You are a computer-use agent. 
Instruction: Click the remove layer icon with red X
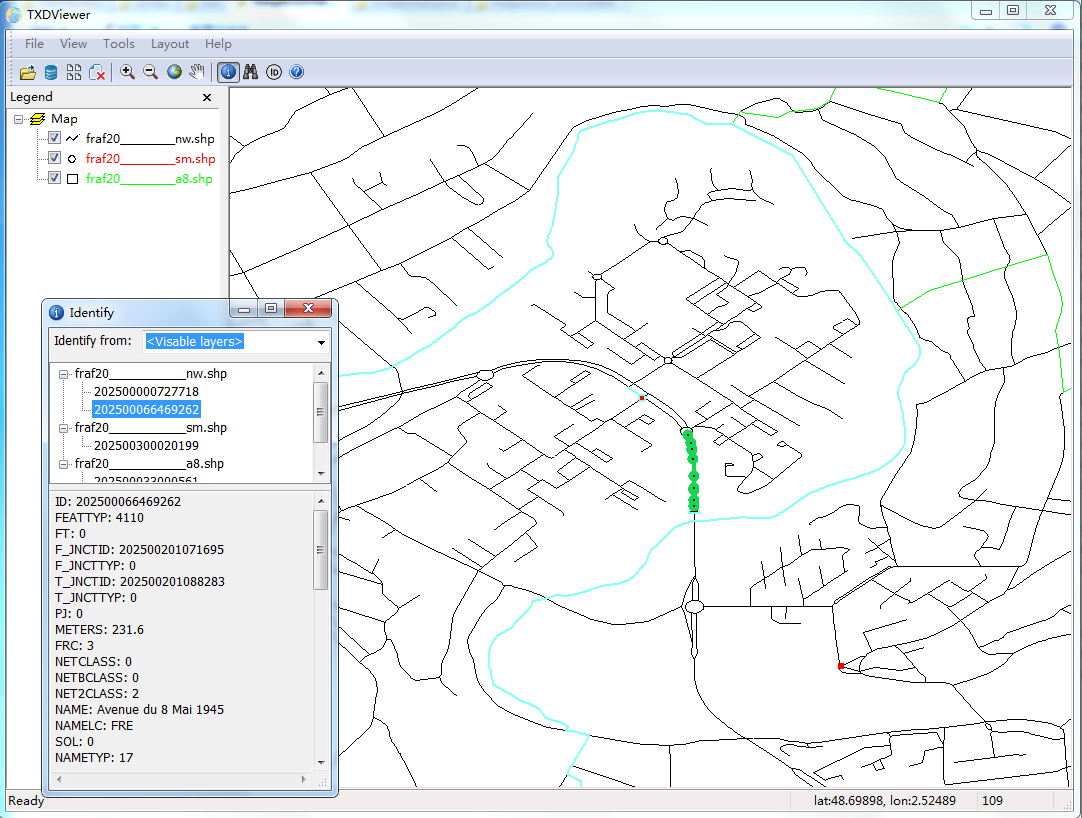(97, 72)
